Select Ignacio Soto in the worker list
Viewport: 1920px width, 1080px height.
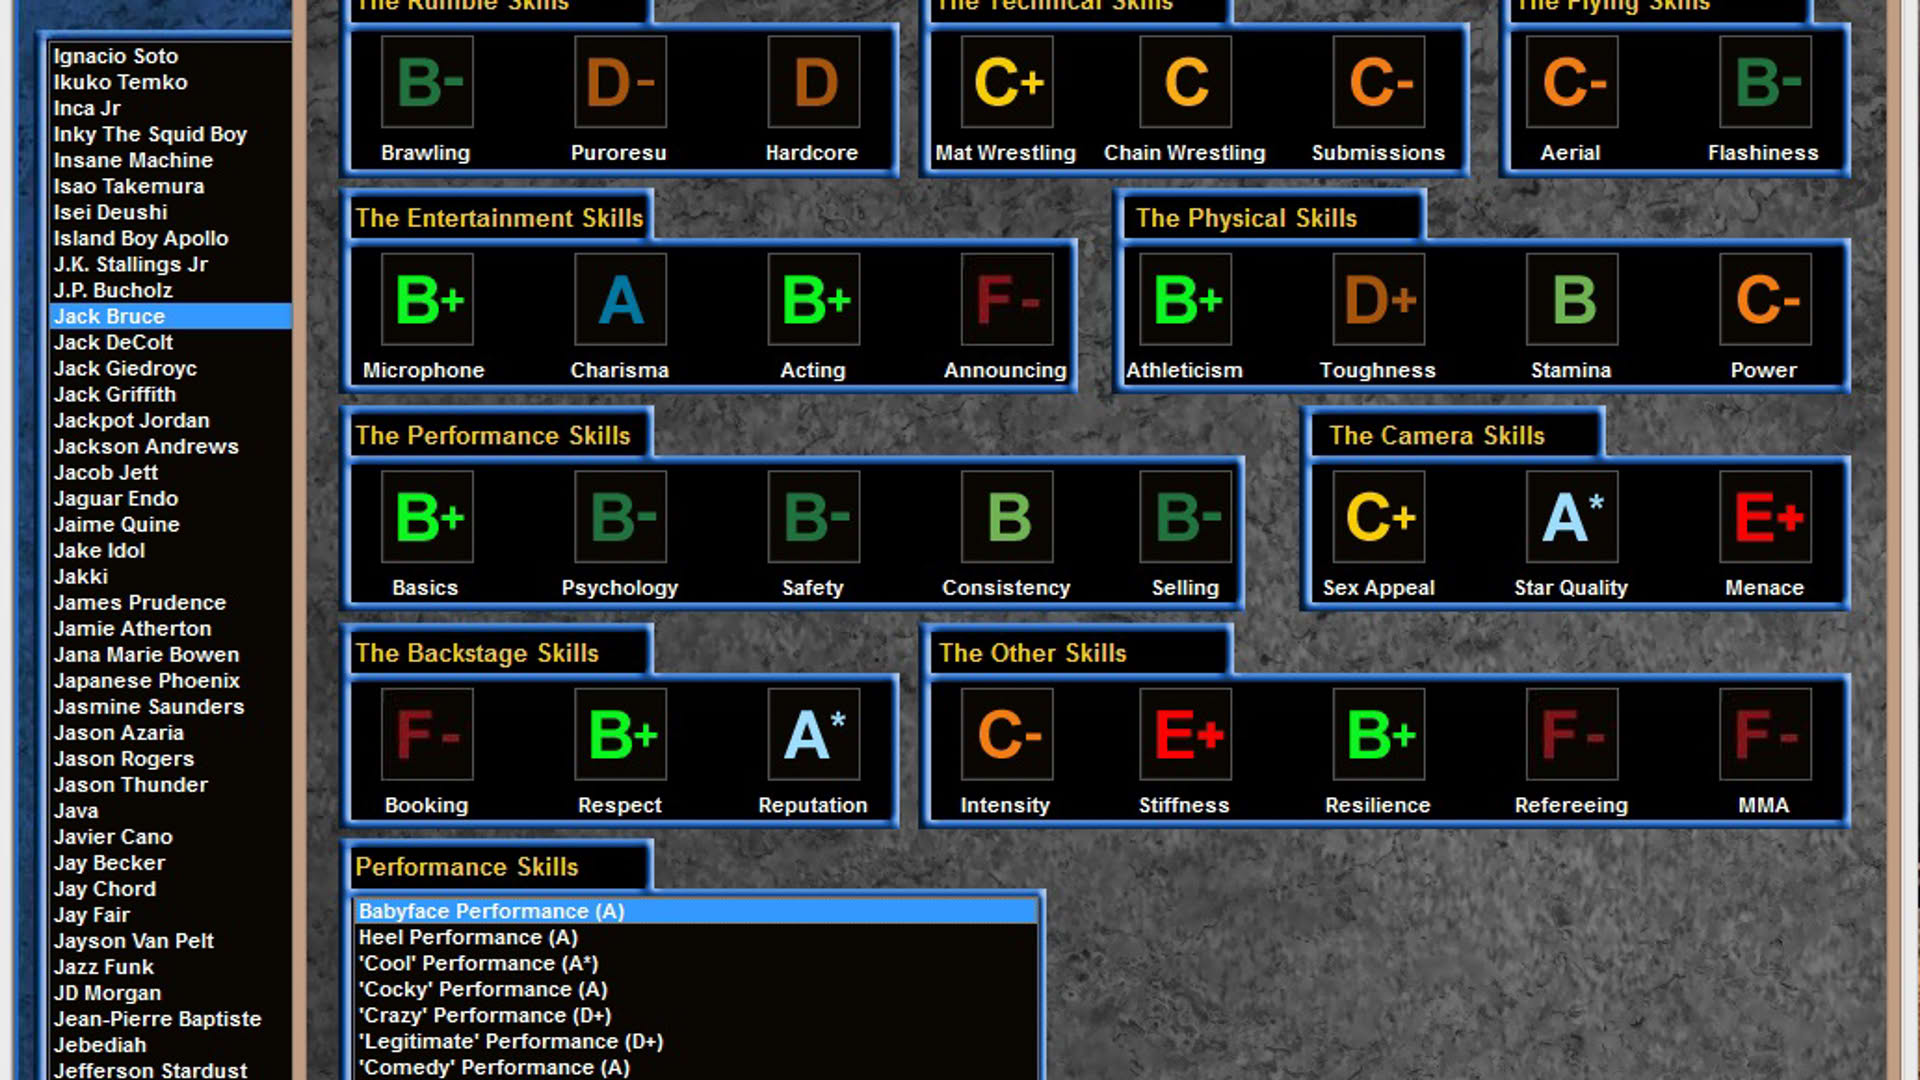pyautogui.click(x=170, y=56)
